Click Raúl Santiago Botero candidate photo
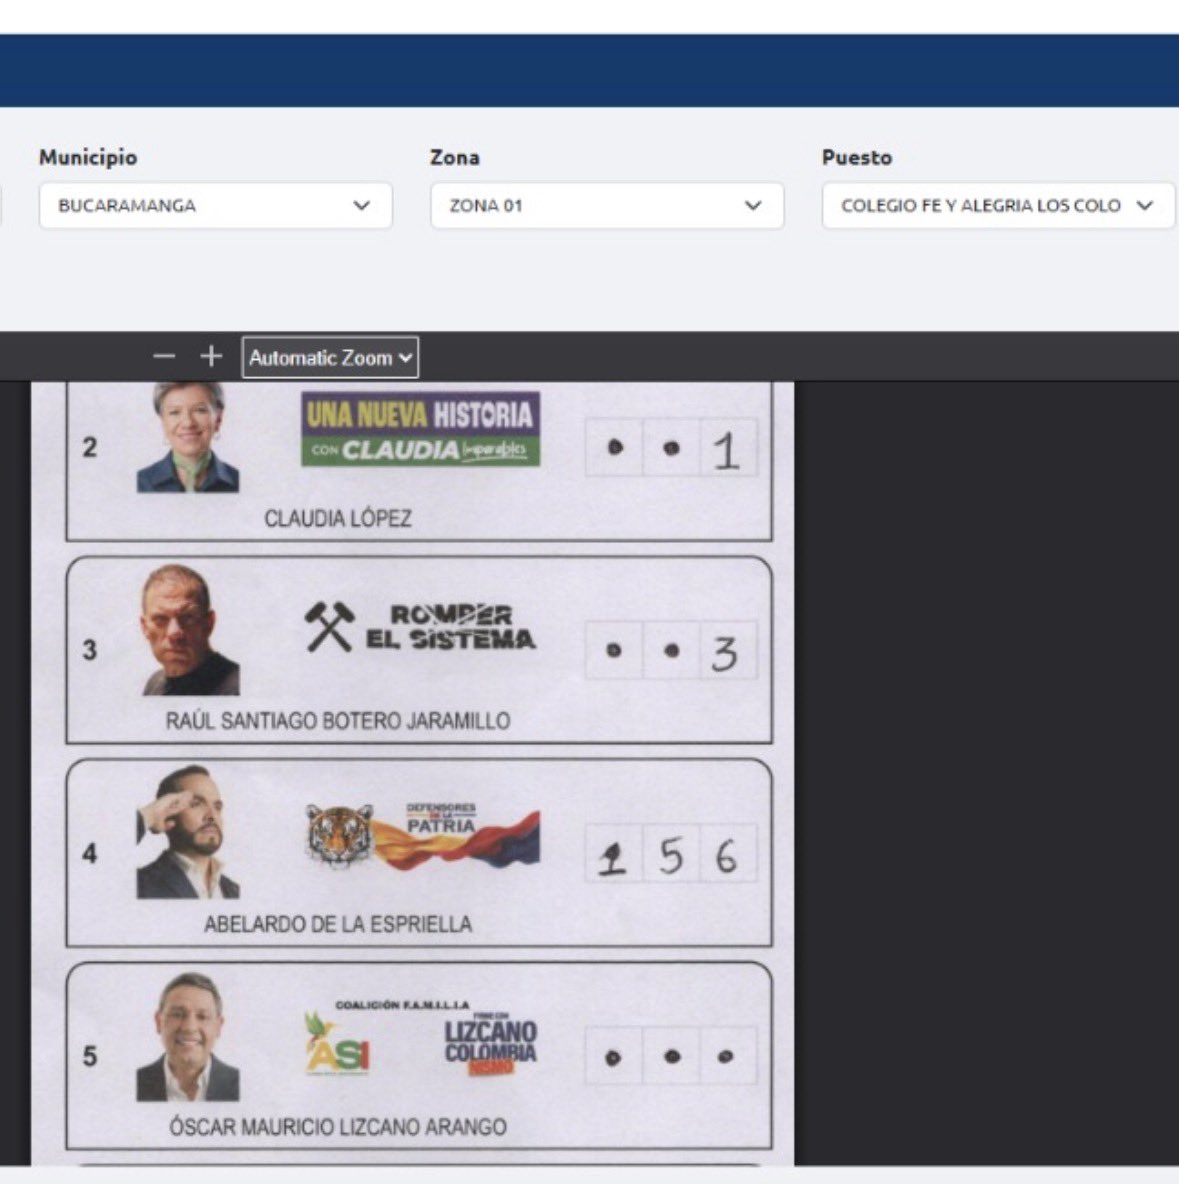The image size is (1179, 1184). click(x=190, y=630)
